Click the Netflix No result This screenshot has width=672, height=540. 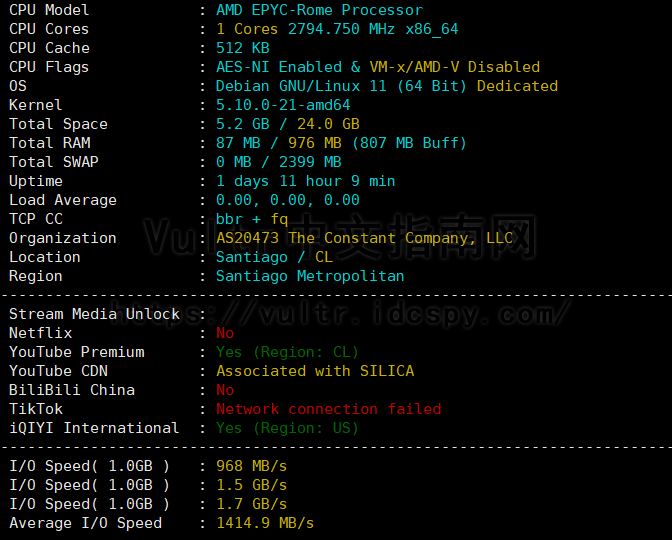(225, 333)
